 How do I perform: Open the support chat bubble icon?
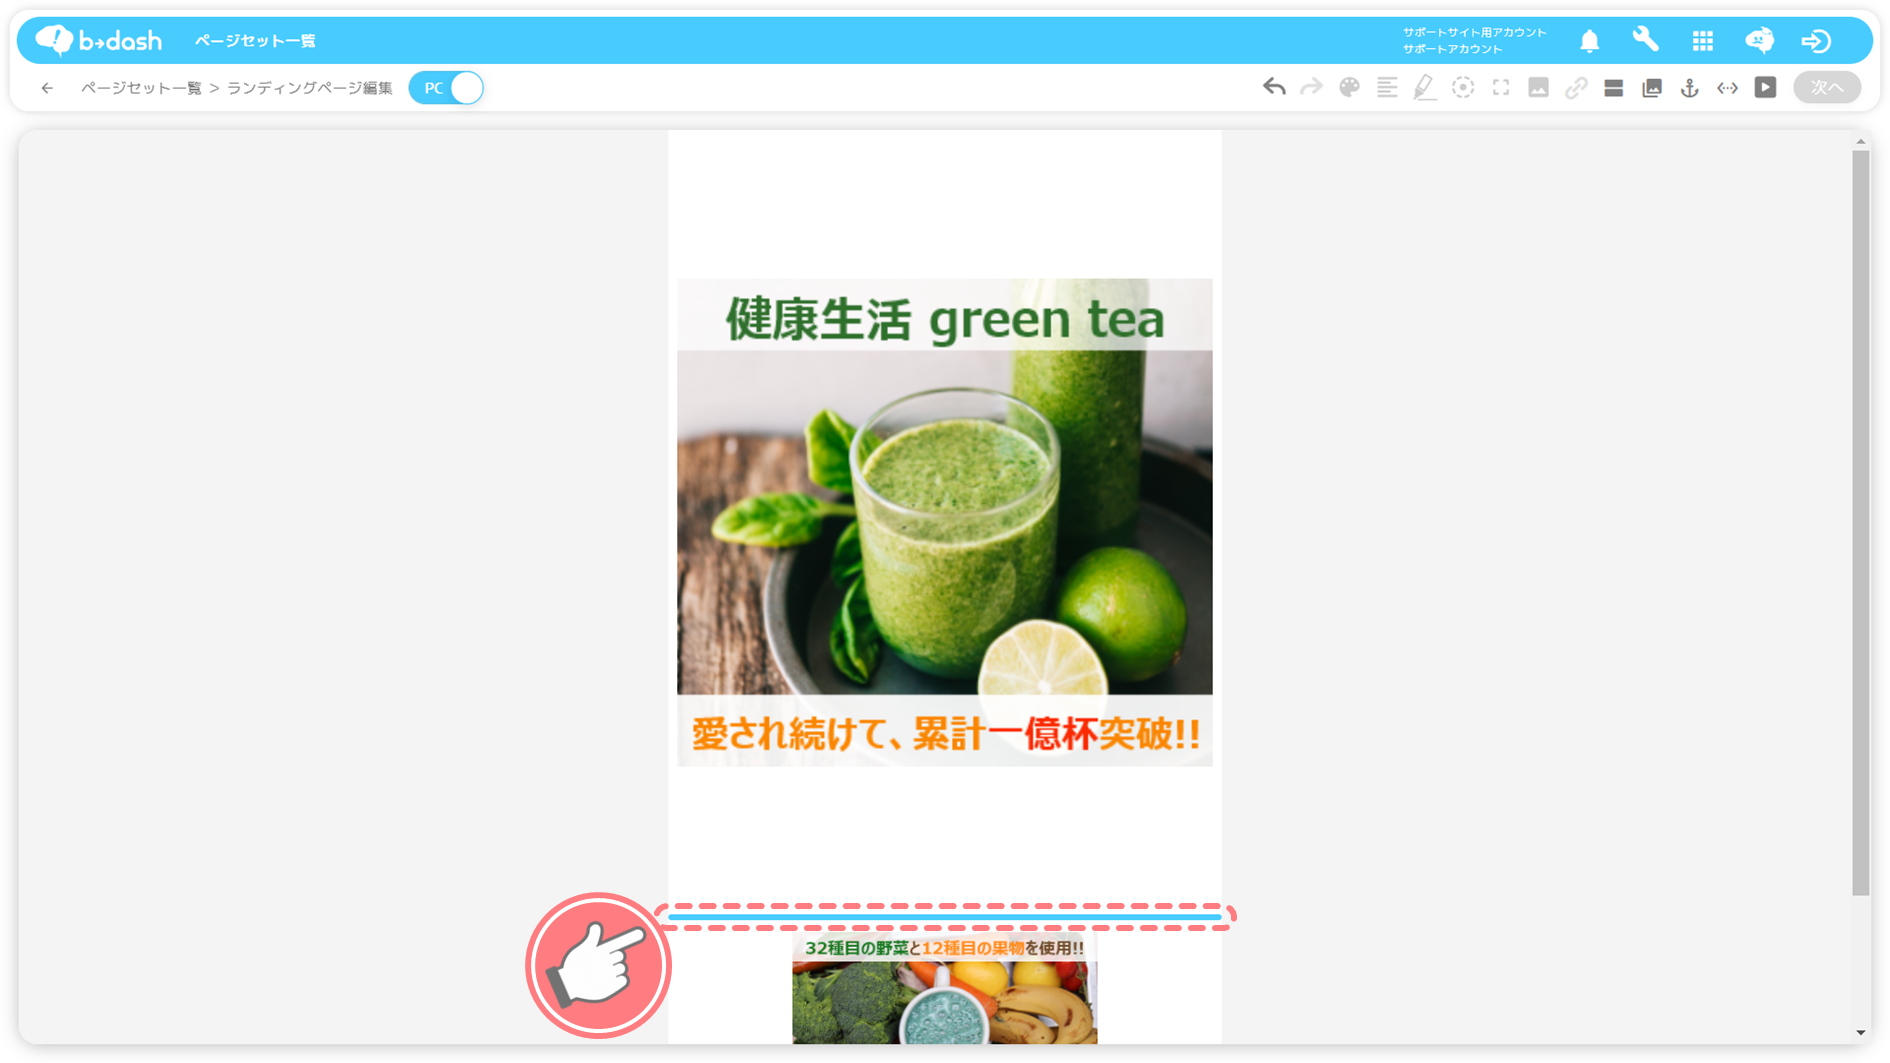1760,40
